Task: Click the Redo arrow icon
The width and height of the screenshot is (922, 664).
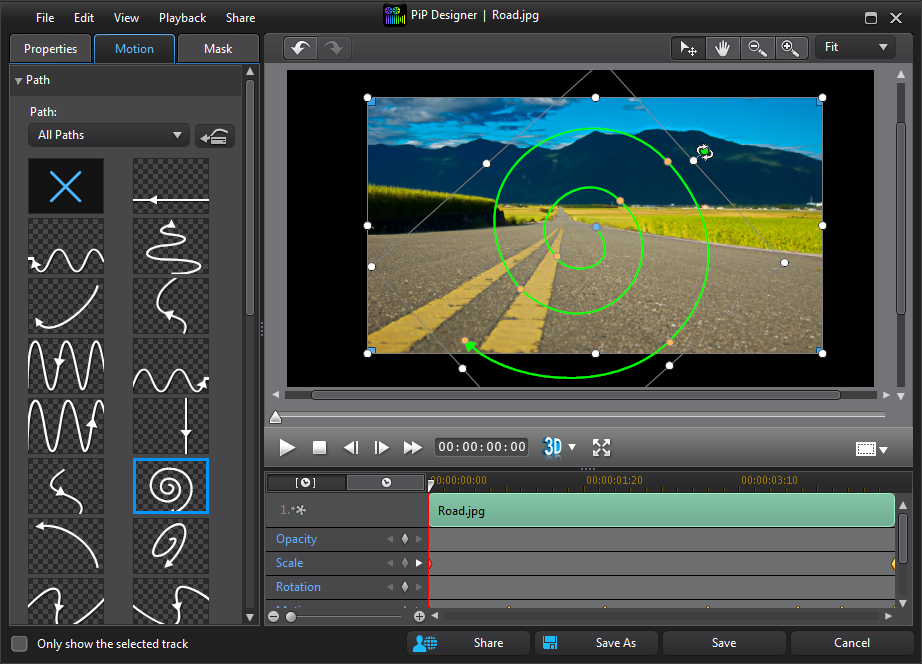Action: coord(334,47)
